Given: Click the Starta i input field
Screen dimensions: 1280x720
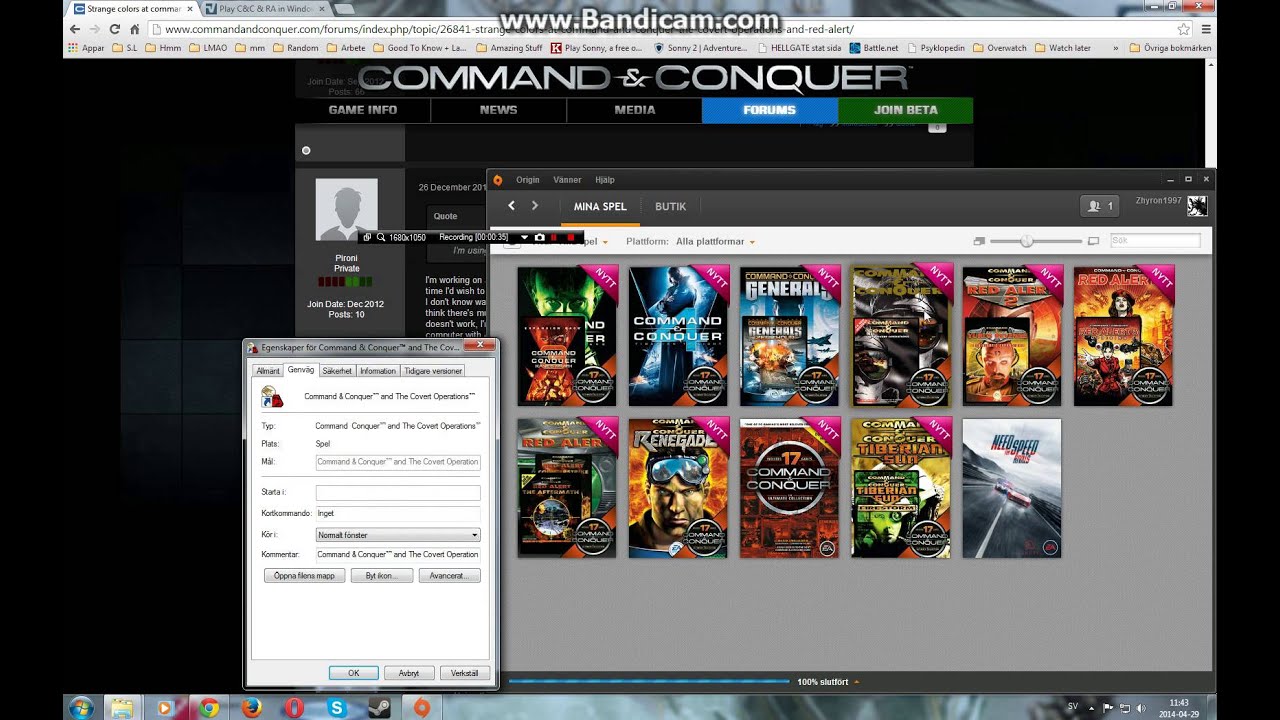Looking at the screenshot, I should (x=398, y=493).
